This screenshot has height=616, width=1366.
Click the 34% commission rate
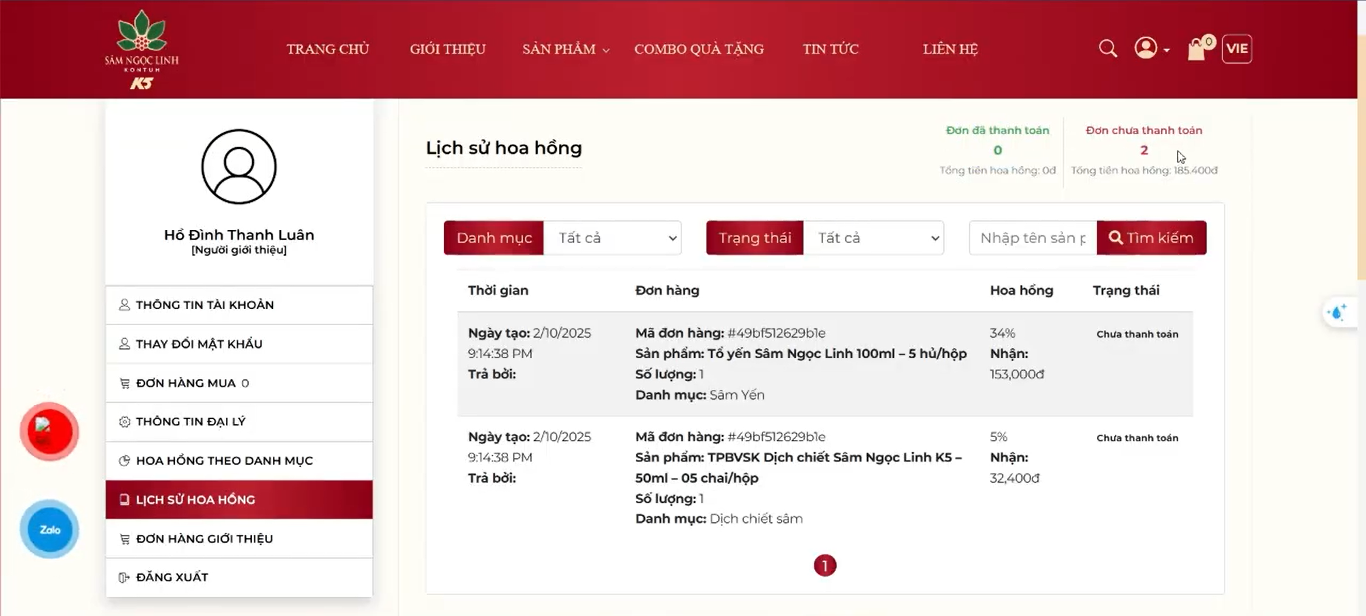[x=1002, y=333]
